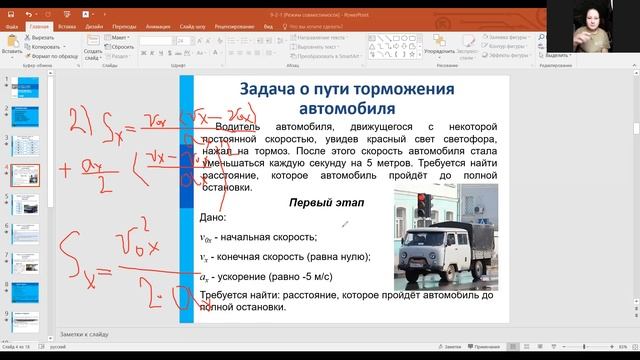Open the font name combo box
The height and width of the screenshot is (360, 640).
[157, 41]
